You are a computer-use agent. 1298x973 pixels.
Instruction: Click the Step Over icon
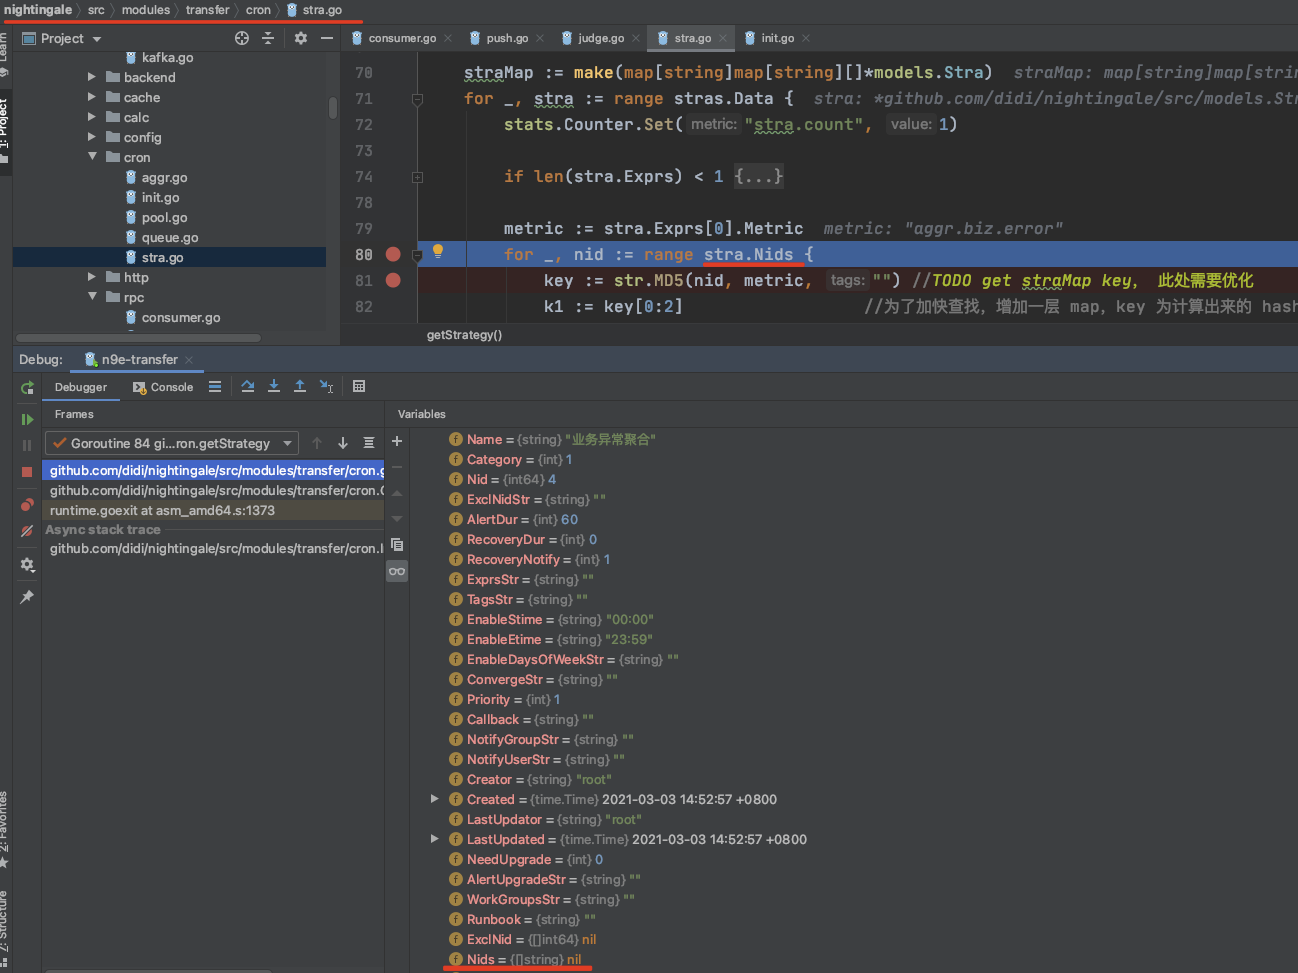248,387
